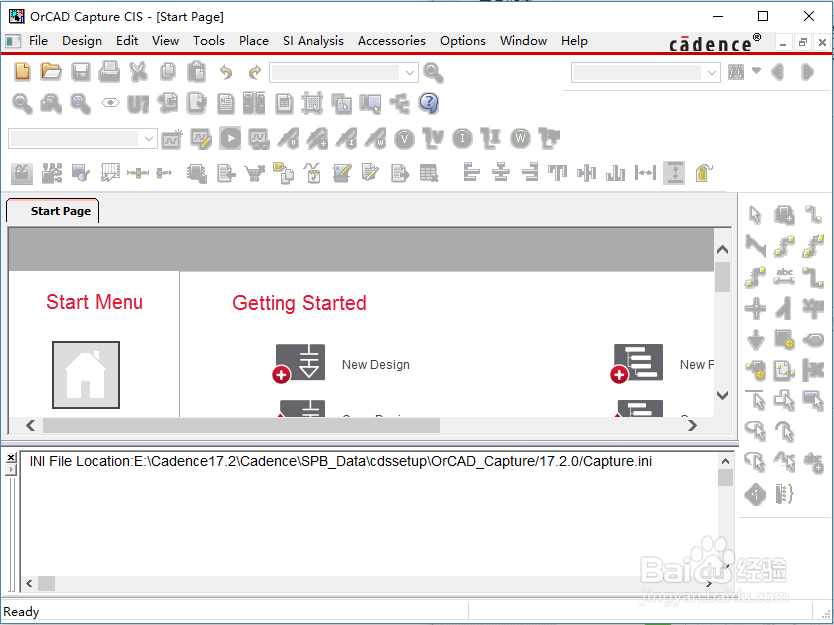Click the session log horizontal scroll left arrow

pos(29,584)
